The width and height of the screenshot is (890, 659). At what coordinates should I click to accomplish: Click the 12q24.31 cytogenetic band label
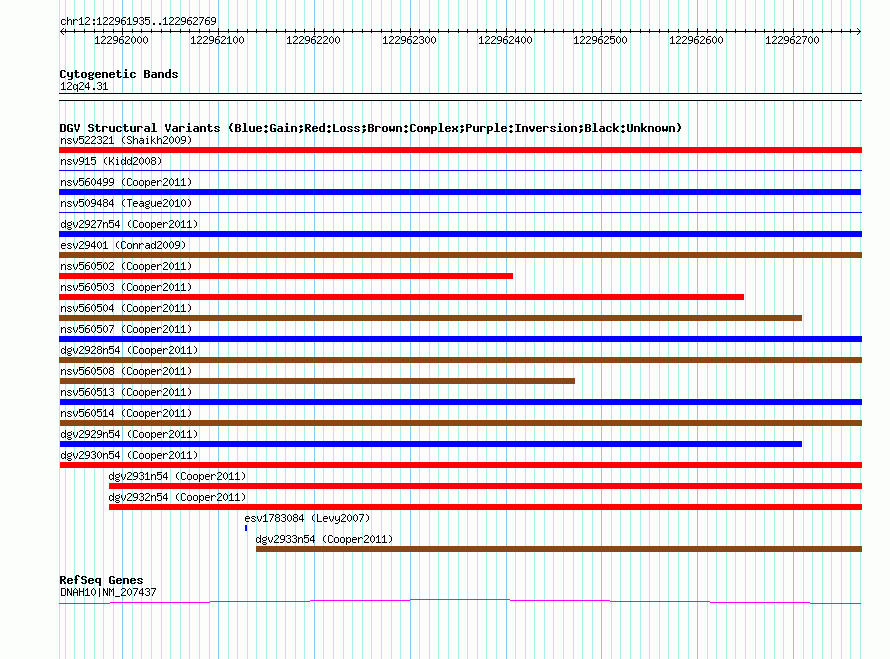tap(84, 86)
